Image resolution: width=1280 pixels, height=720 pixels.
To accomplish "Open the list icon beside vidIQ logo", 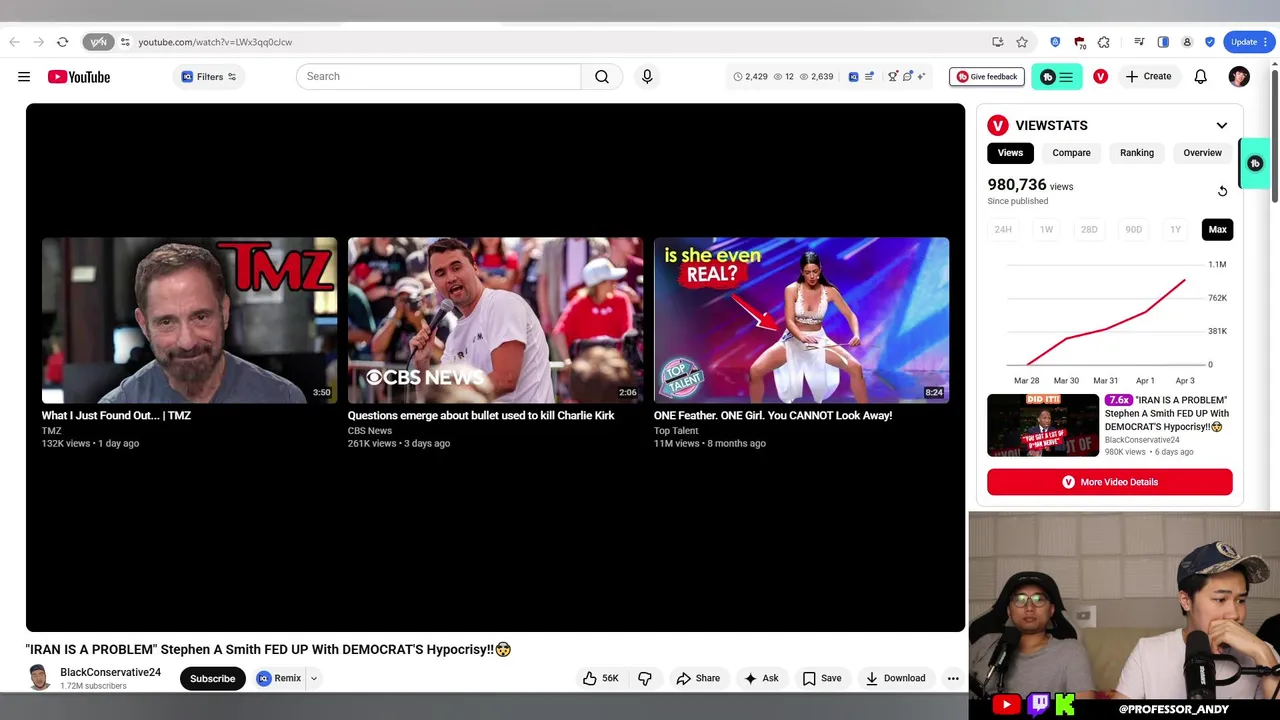I will 869,77.
